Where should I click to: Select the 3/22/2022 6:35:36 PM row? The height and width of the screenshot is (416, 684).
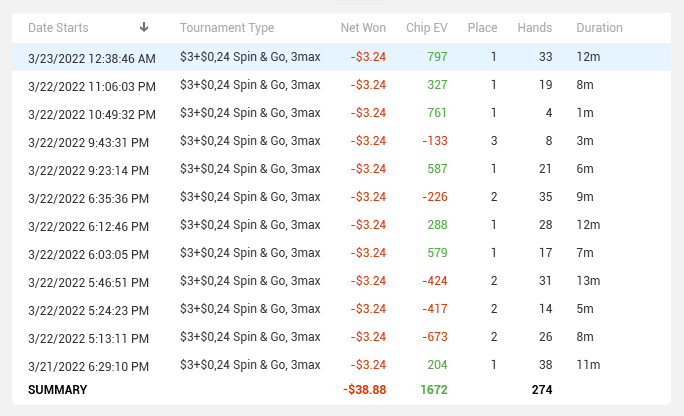(341, 197)
